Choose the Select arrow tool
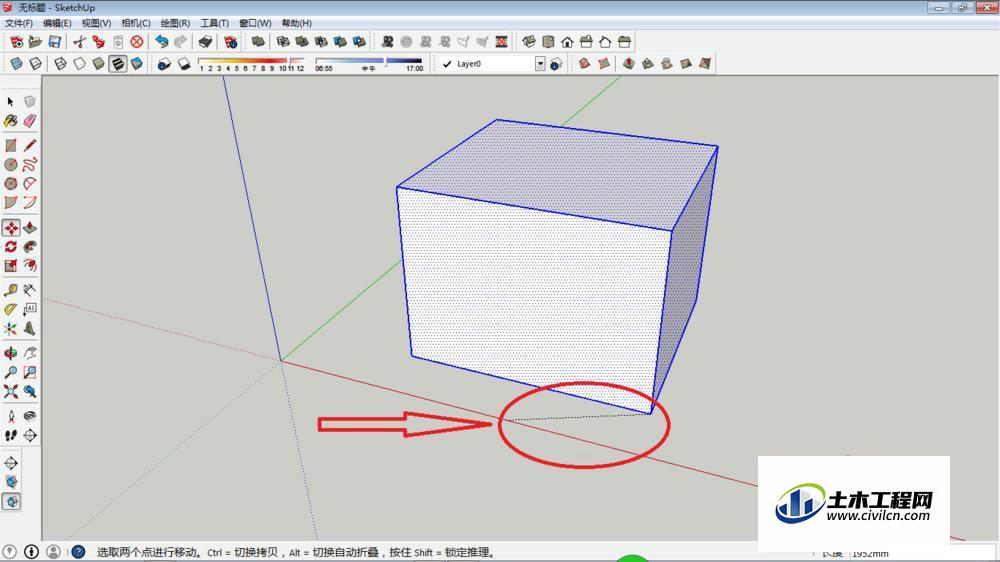Screen dimensions: 1000x562 click(x=10, y=101)
